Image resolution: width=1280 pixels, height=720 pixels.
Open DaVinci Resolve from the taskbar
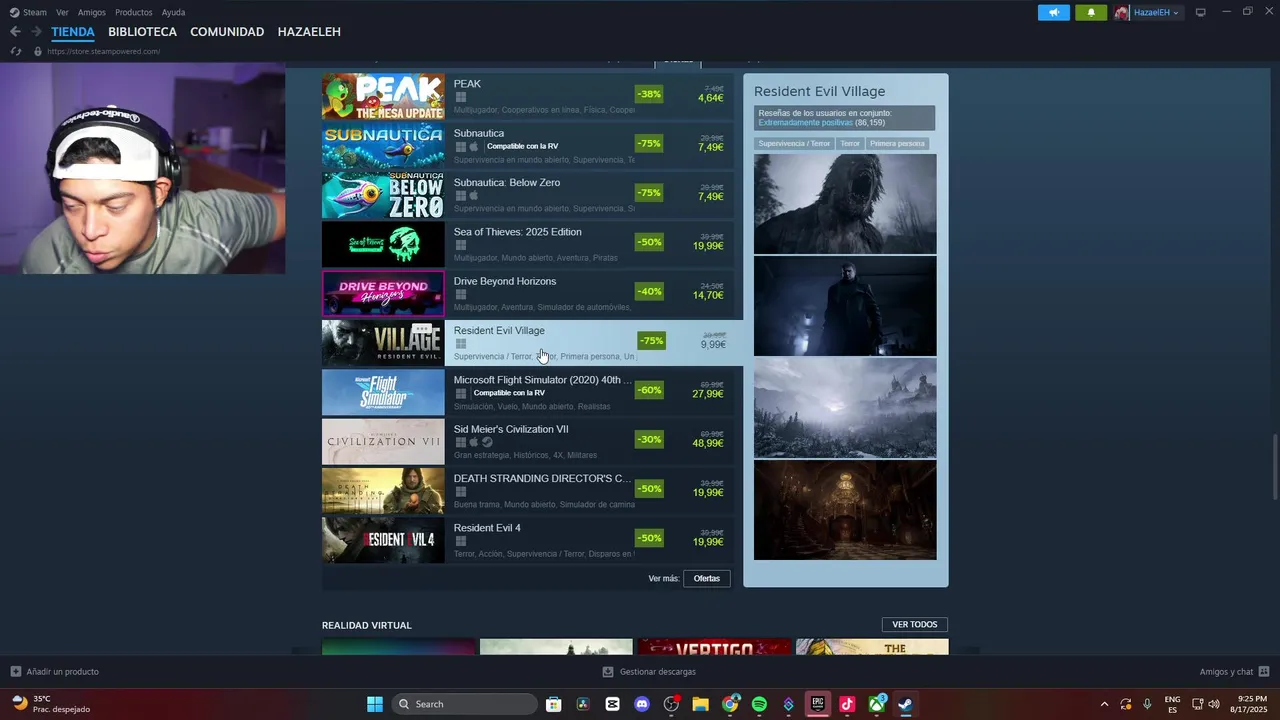point(583,704)
